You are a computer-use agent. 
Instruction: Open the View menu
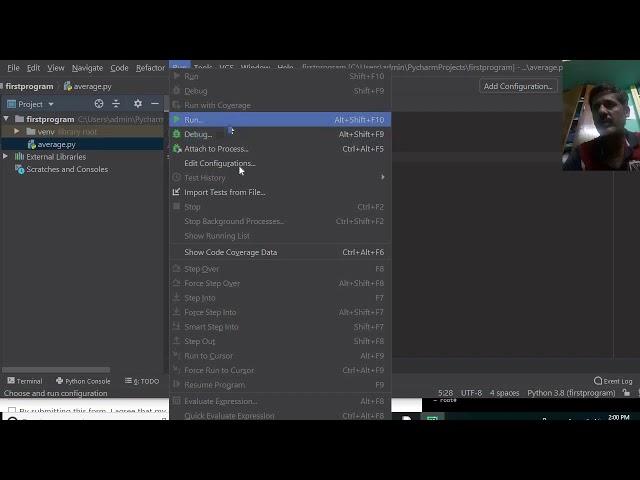click(x=56, y=68)
